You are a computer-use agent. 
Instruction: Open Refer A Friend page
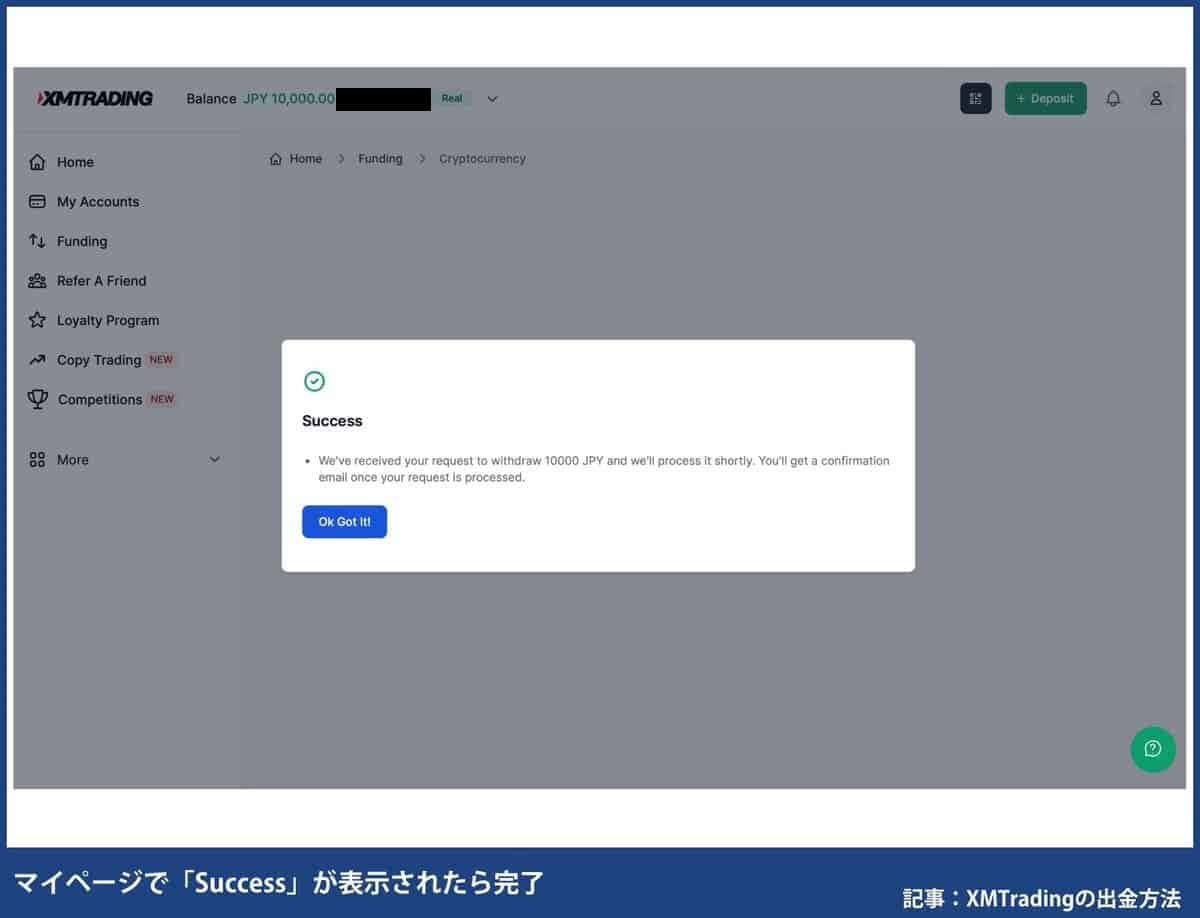tap(101, 281)
